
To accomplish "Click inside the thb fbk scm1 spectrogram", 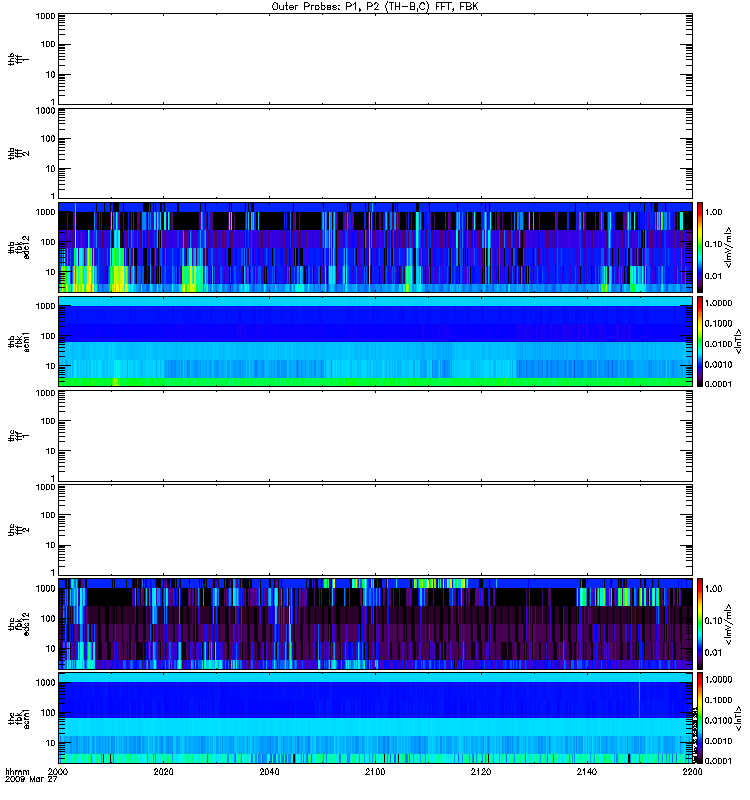I will [x=376, y=341].
